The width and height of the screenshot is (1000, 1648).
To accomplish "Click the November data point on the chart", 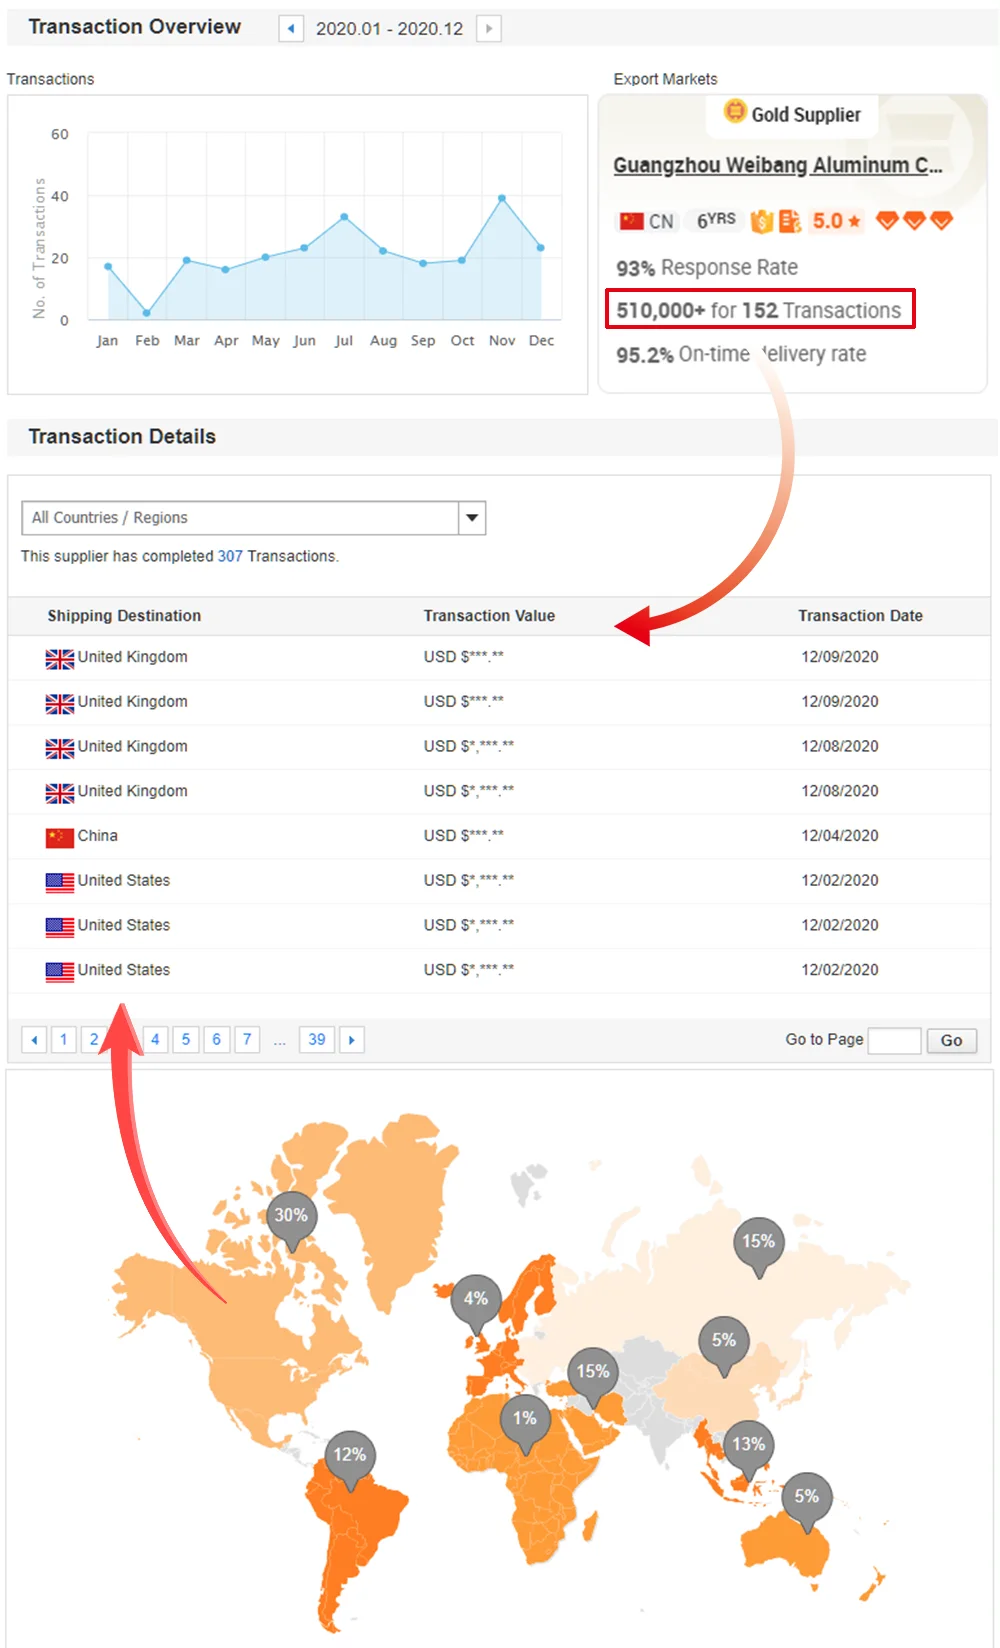I will point(502,198).
